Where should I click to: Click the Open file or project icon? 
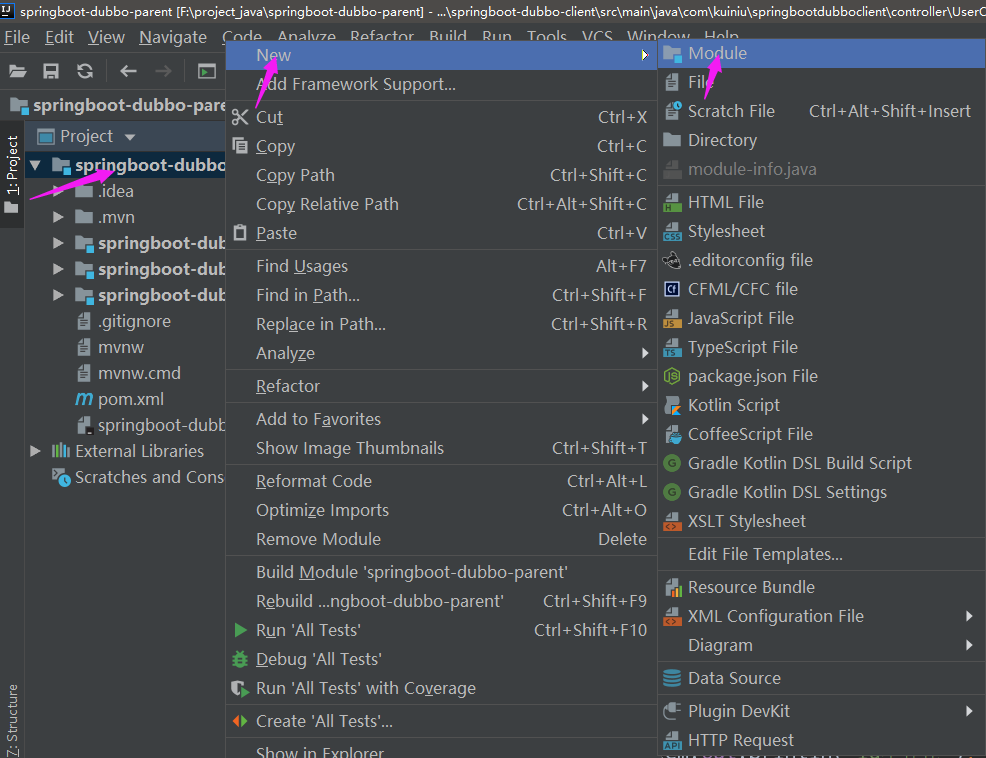point(18,71)
